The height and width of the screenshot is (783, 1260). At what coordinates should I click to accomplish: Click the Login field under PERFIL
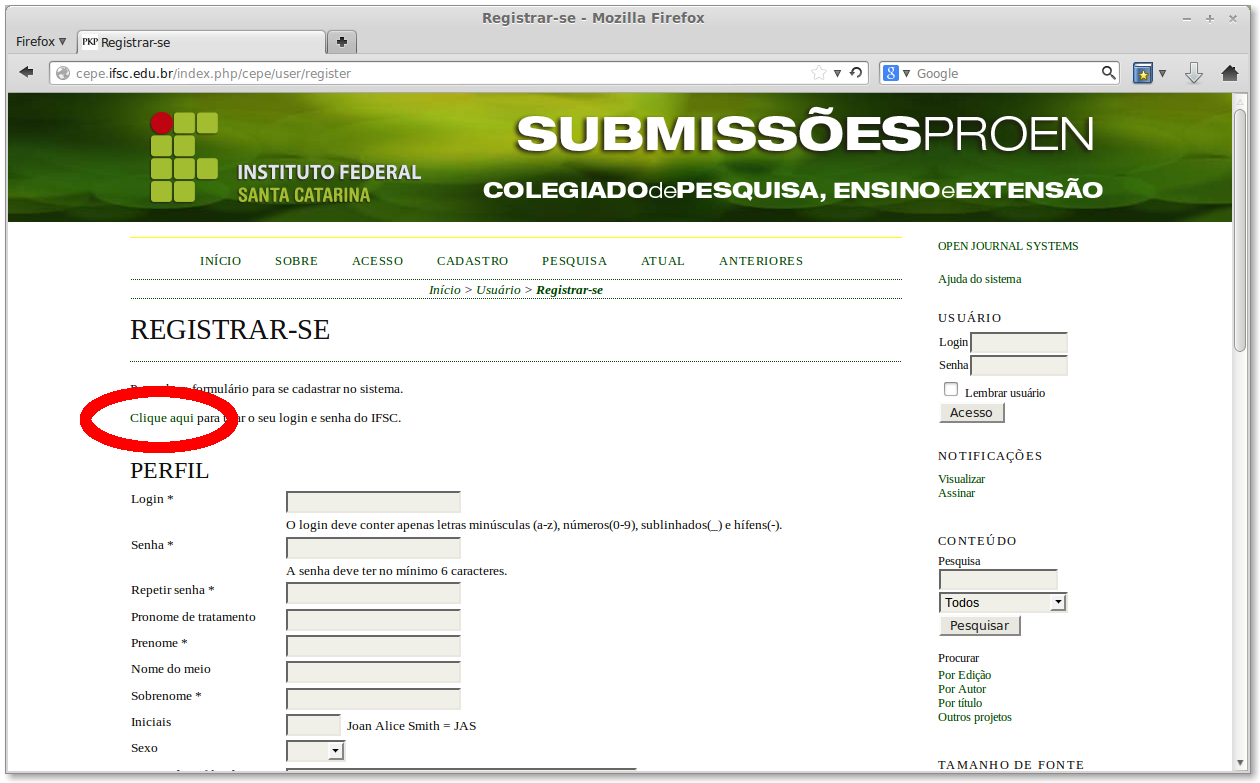coord(372,501)
